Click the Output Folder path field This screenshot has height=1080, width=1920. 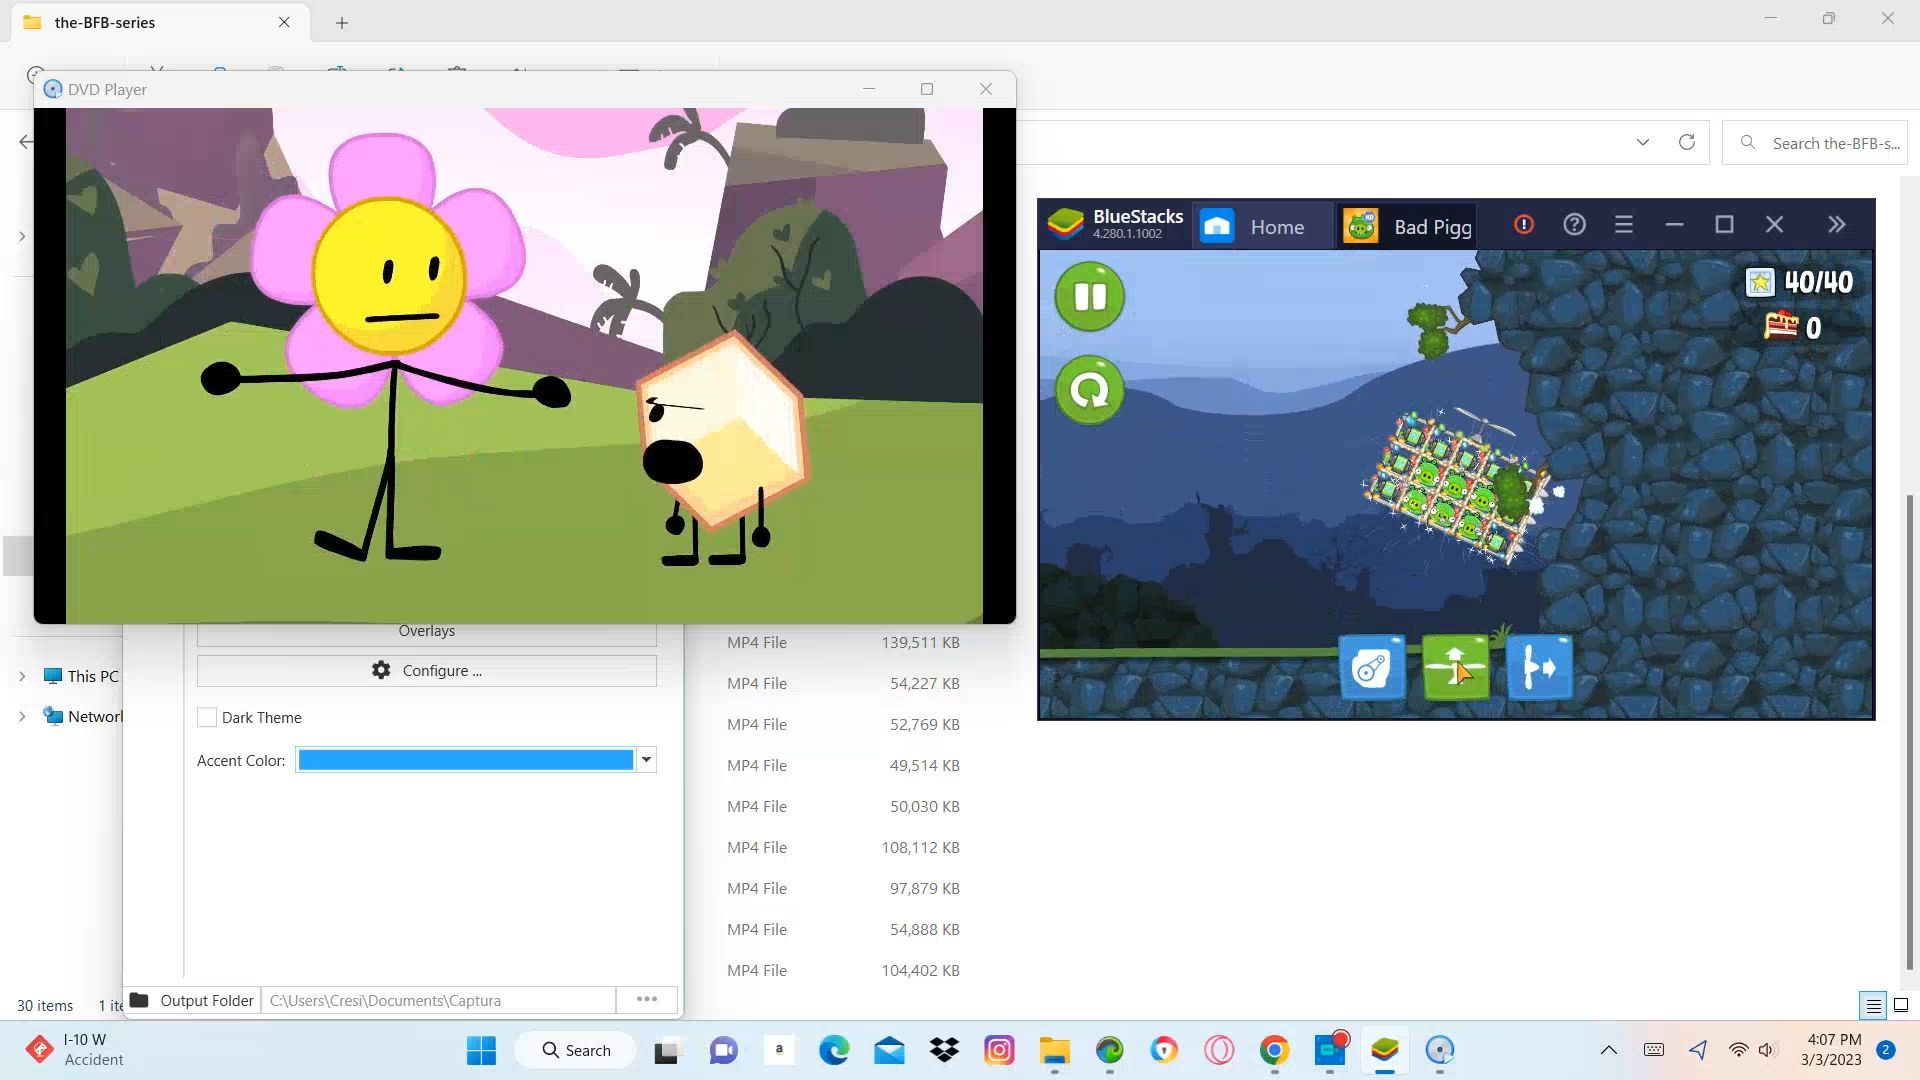pos(438,1000)
